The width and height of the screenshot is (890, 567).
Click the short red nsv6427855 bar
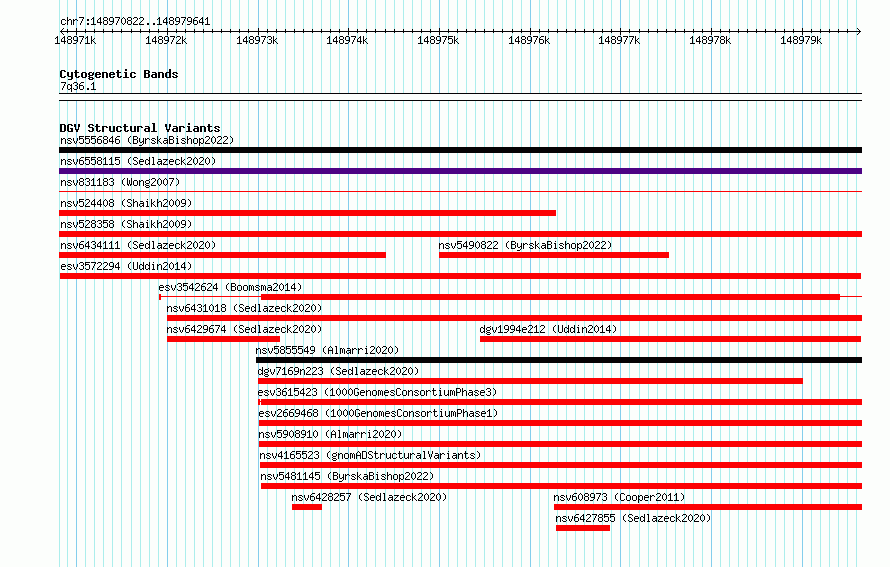(x=583, y=528)
